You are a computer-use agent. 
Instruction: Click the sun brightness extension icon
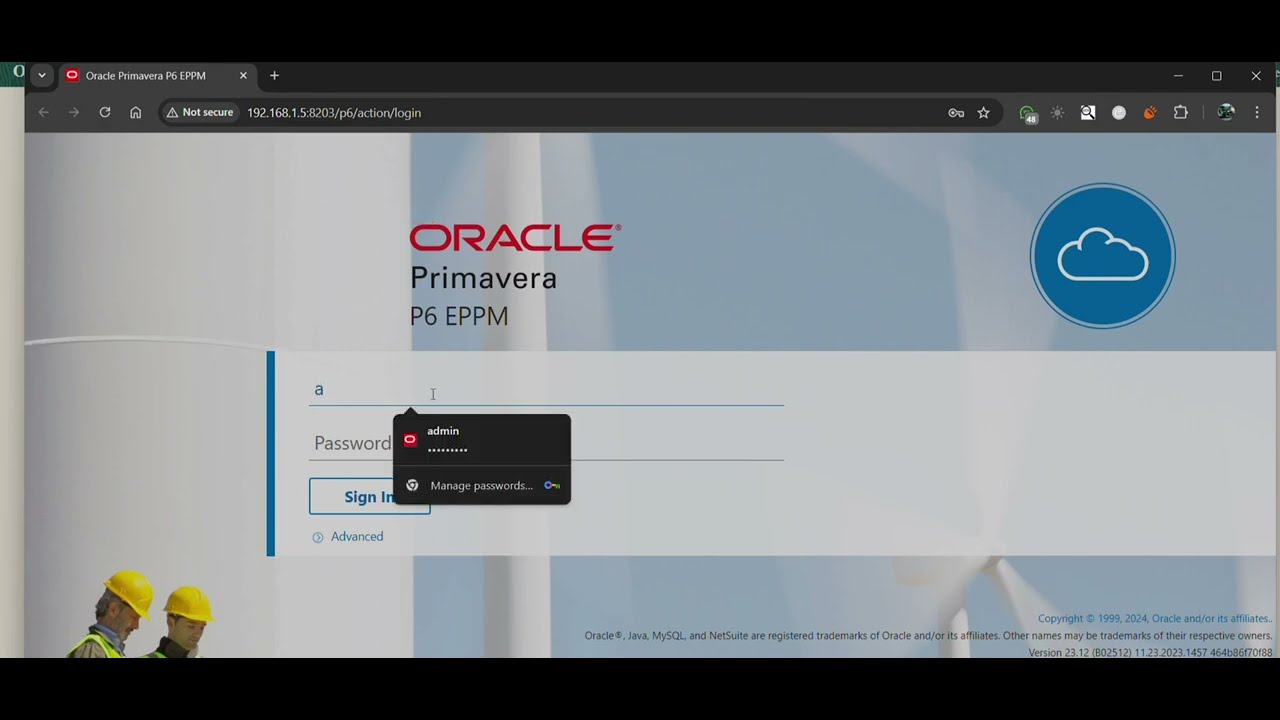1057,113
